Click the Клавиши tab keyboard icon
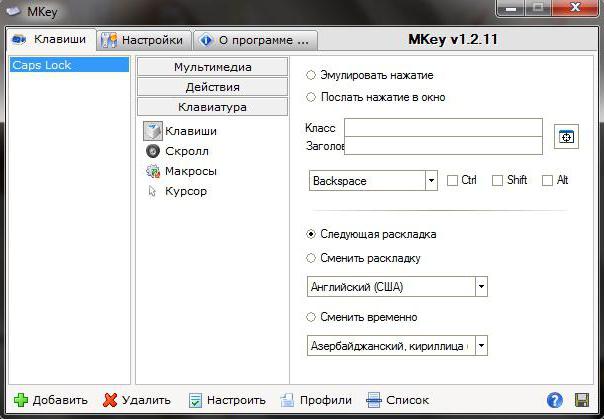The height and width of the screenshot is (419, 604). [19, 39]
